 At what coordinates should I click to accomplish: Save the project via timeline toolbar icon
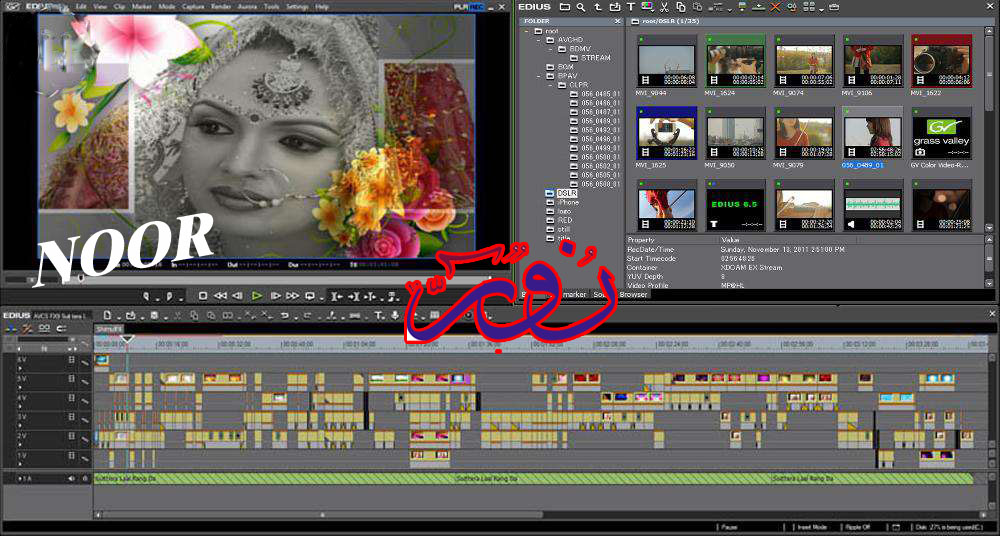coord(154,315)
